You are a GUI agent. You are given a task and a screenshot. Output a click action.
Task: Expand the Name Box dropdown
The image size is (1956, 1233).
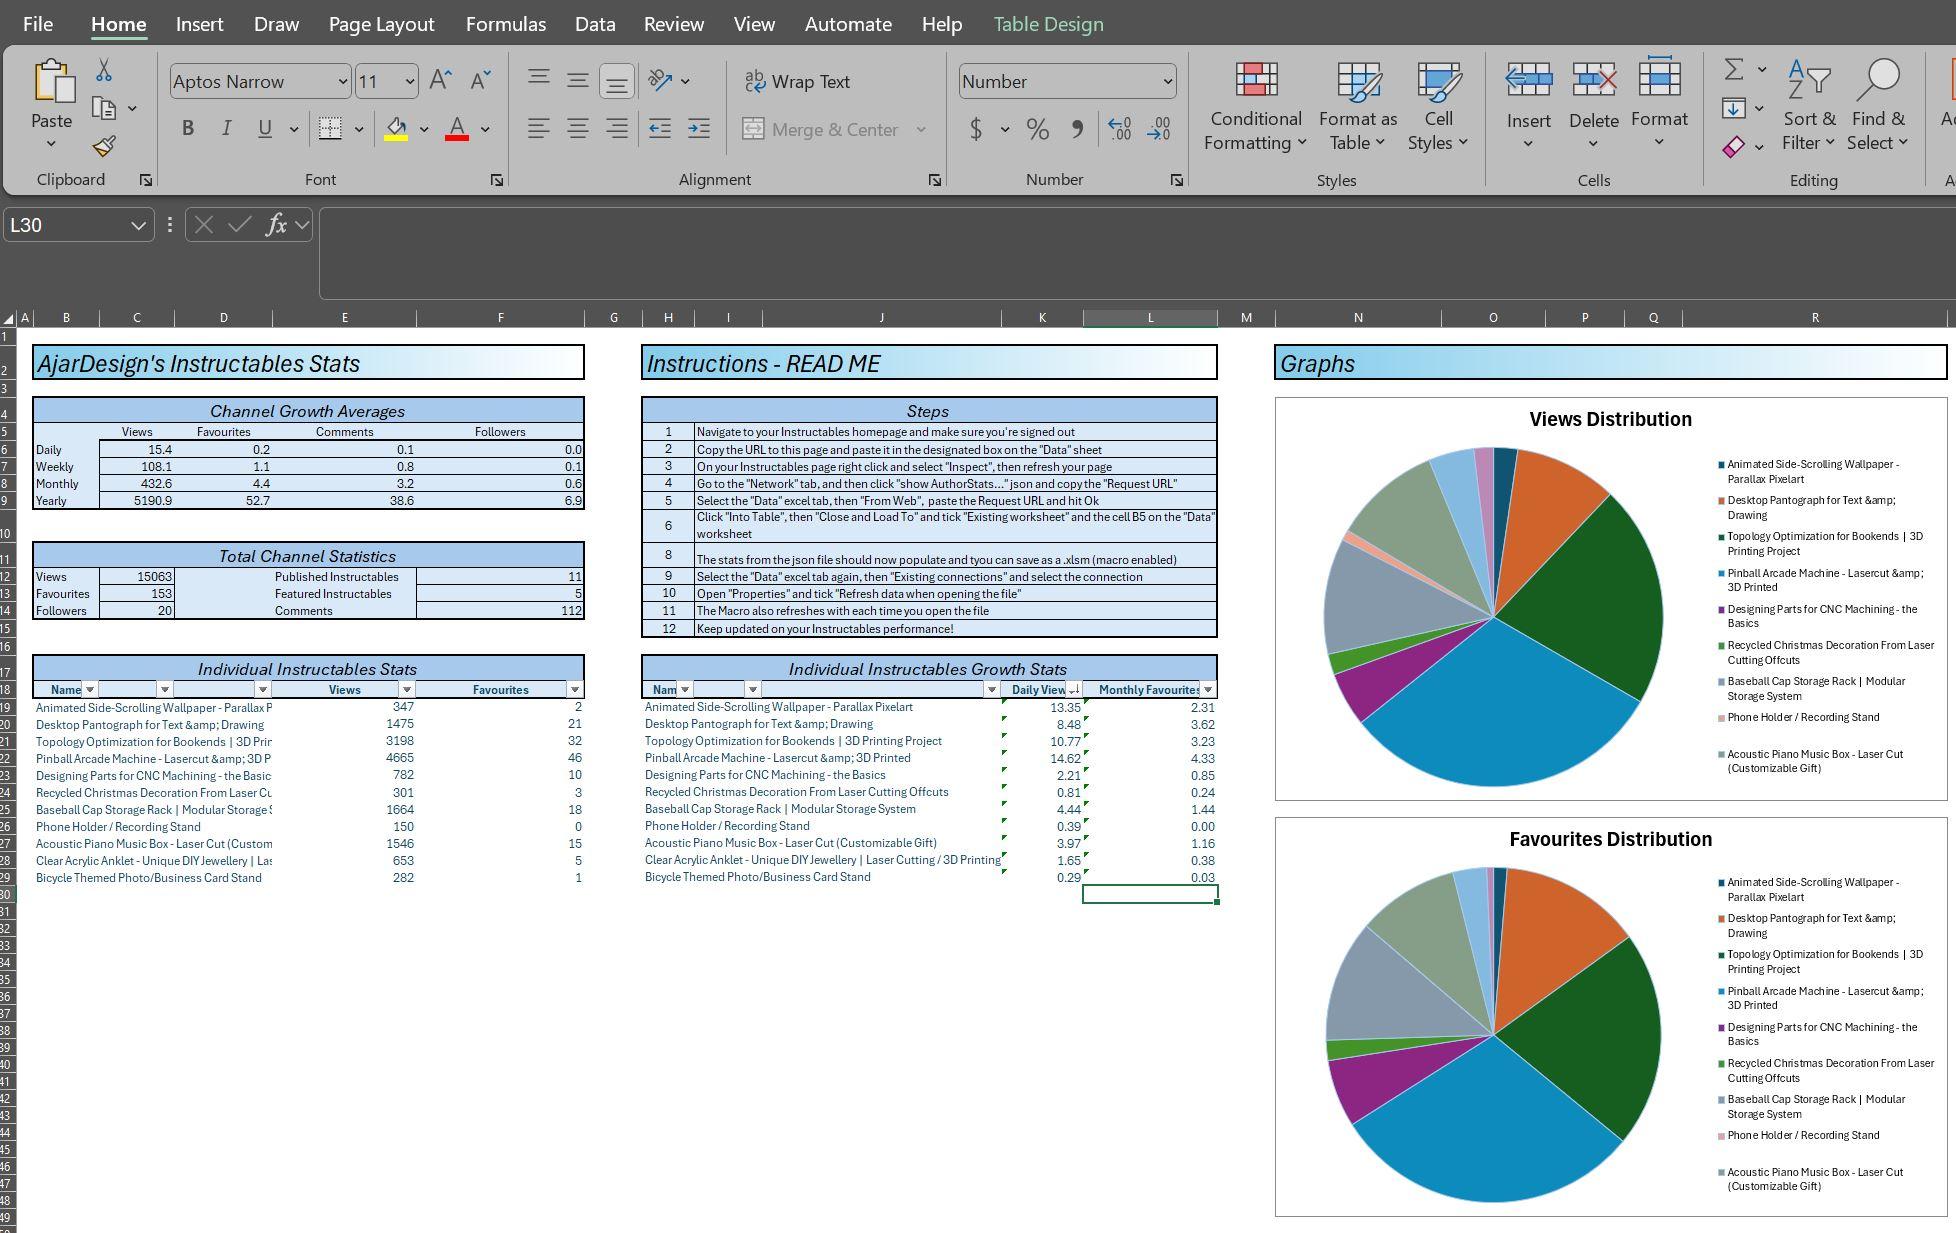138,226
